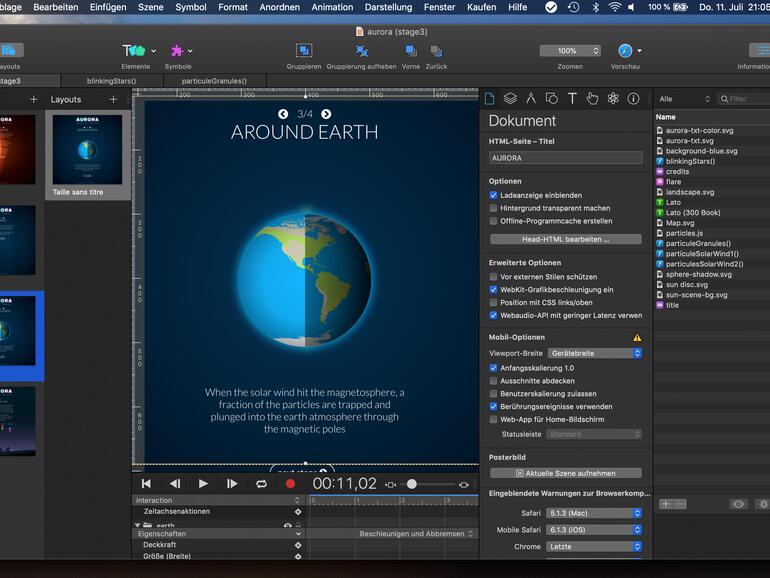Open the atom-shaped Physics inspector icon
Screen dimensions: 770x578
(613, 98)
